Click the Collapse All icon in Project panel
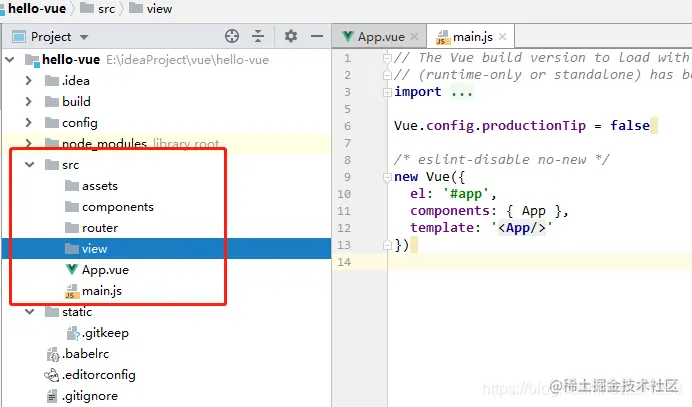This screenshot has width=692, height=407. [258, 36]
